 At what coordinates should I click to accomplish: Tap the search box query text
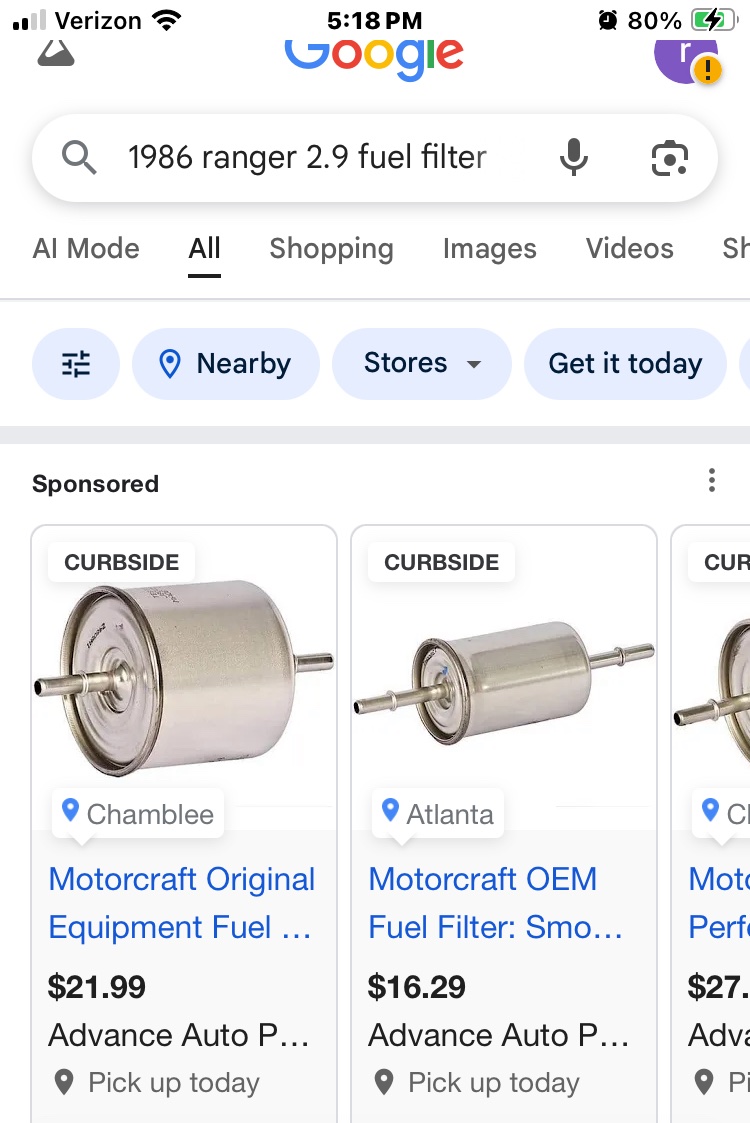click(x=307, y=158)
